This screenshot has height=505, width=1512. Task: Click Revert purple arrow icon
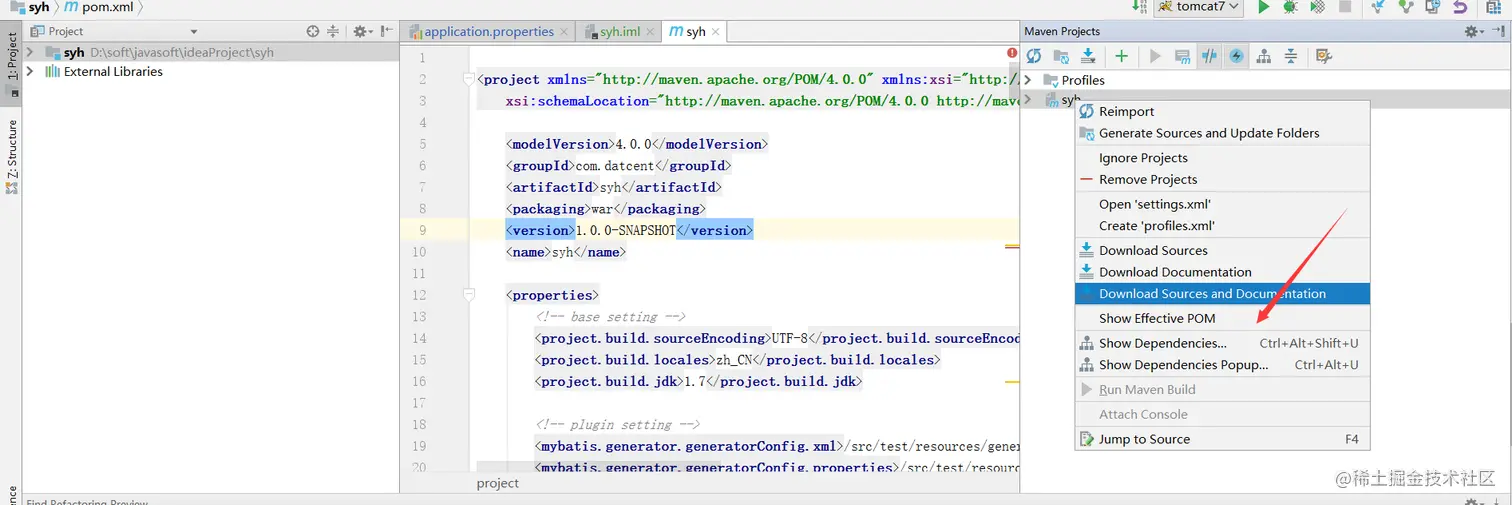pos(1460,7)
